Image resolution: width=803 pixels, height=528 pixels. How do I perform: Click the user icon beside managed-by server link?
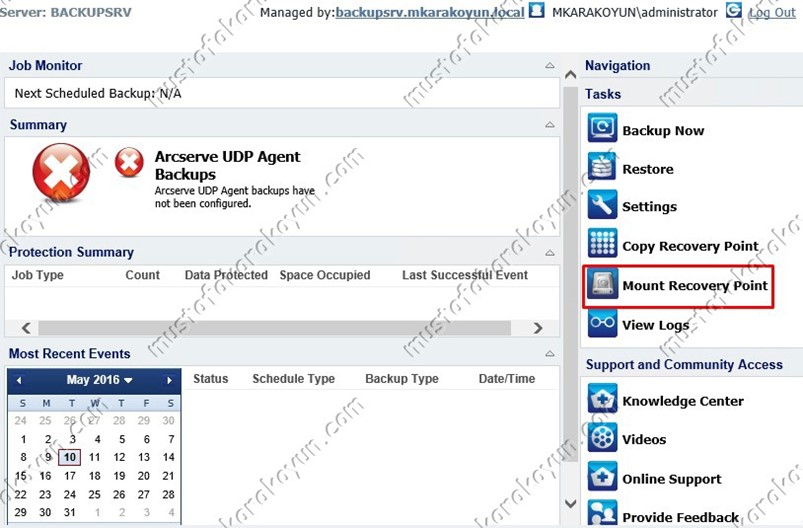coord(536,10)
